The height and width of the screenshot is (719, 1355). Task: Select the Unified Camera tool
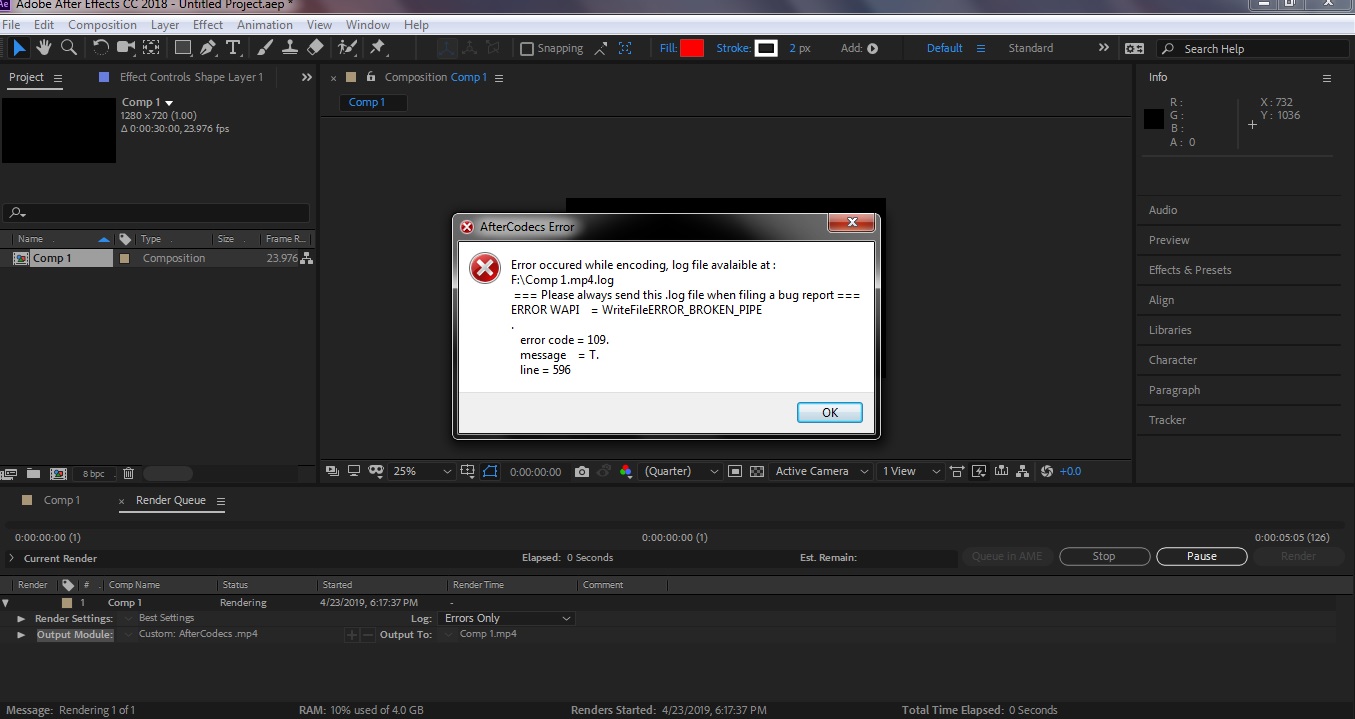pos(126,47)
